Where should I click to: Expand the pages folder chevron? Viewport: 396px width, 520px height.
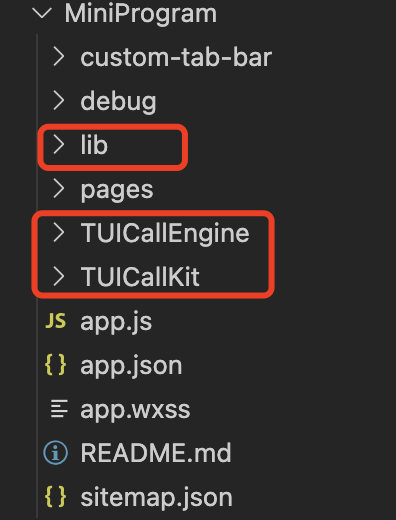(x=59, y=189)
